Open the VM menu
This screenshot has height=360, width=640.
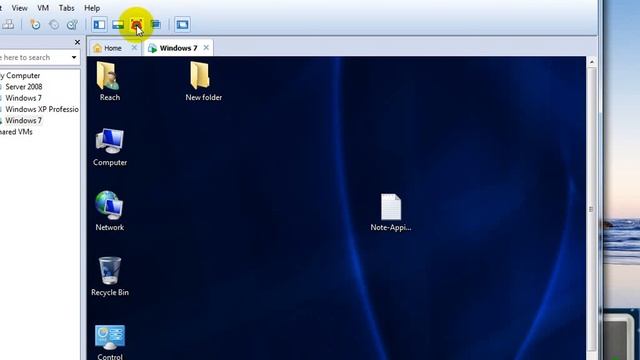click(x=43, y=8)
